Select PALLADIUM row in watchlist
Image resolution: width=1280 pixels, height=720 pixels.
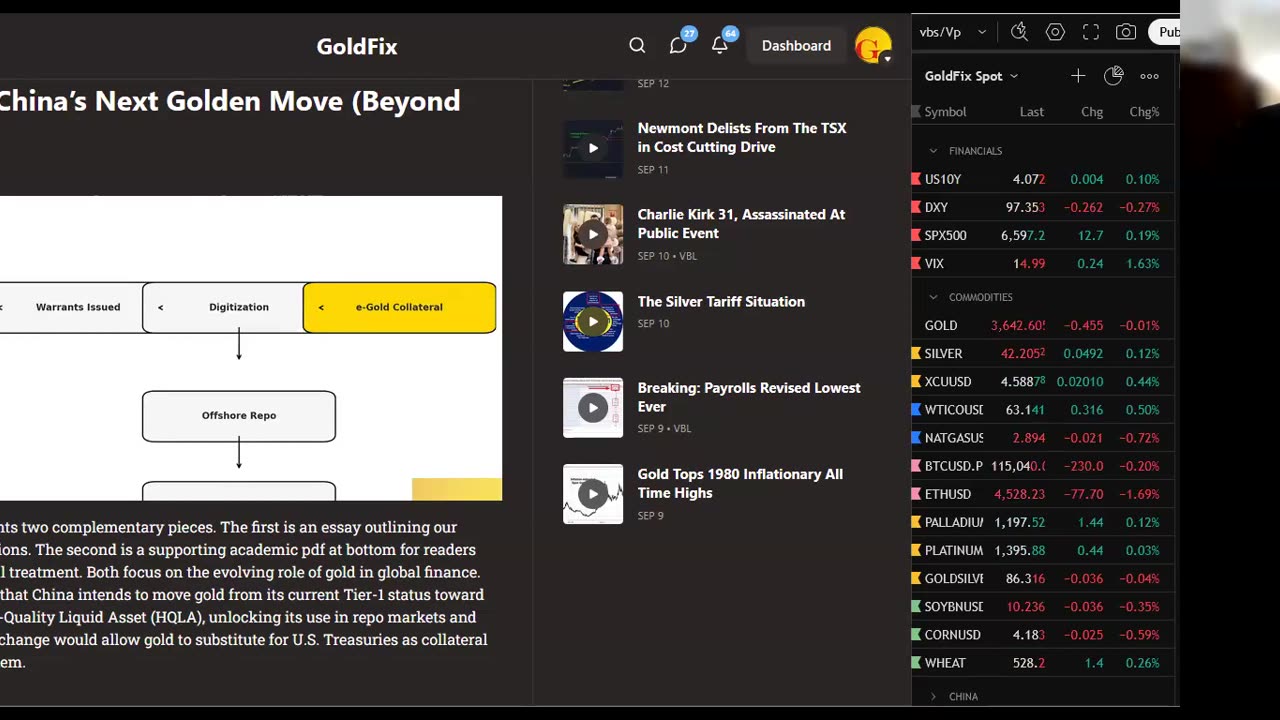point(1043,522)
